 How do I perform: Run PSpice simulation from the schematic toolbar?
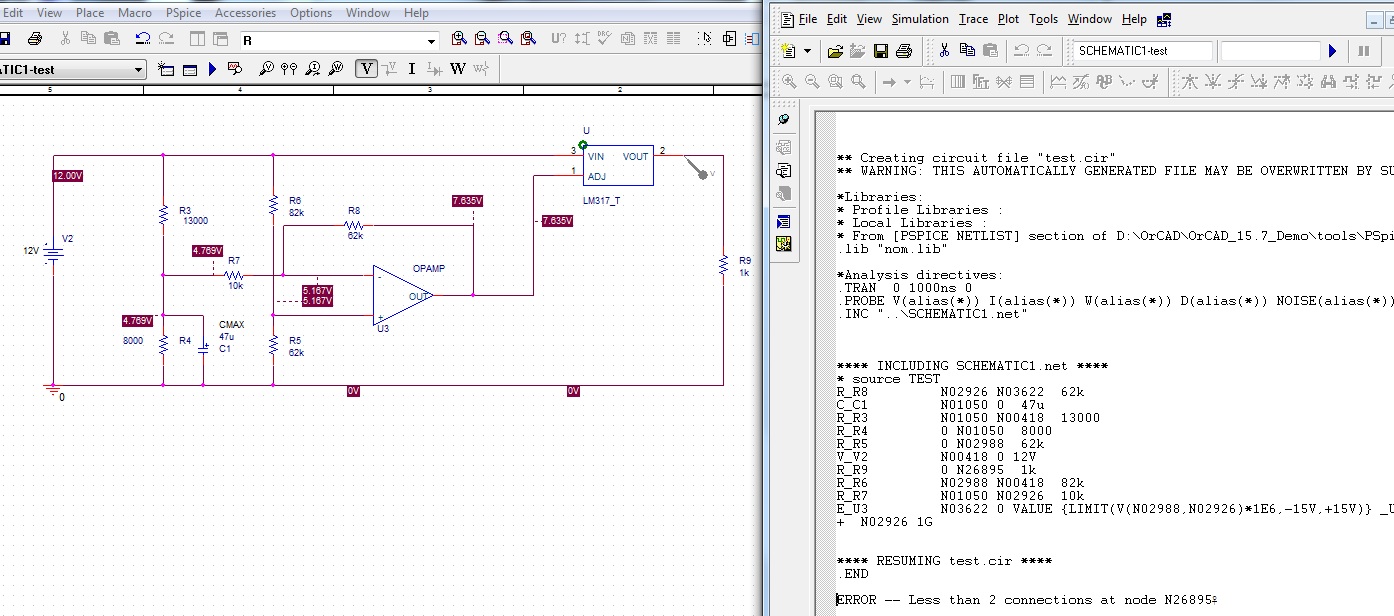212,69
